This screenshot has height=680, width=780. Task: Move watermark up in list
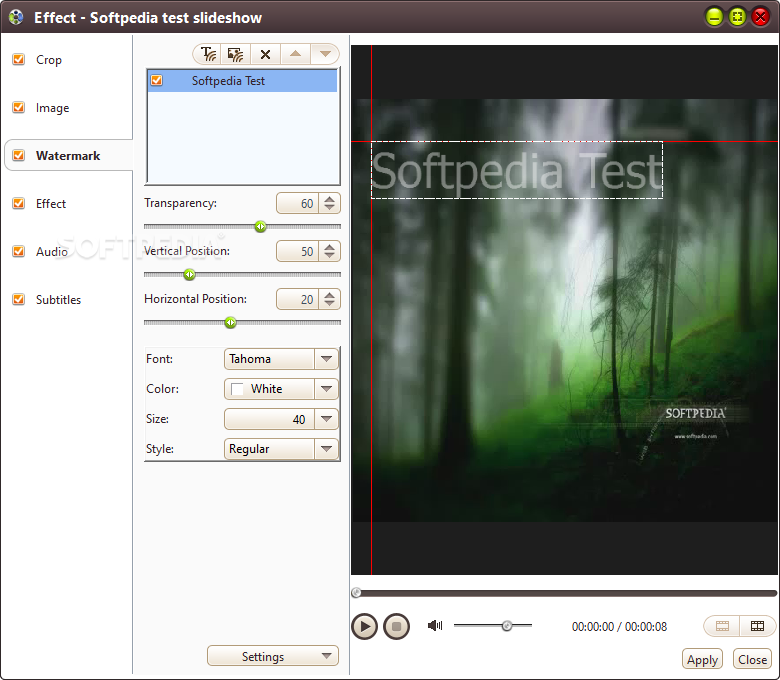[x=295, y=54]
